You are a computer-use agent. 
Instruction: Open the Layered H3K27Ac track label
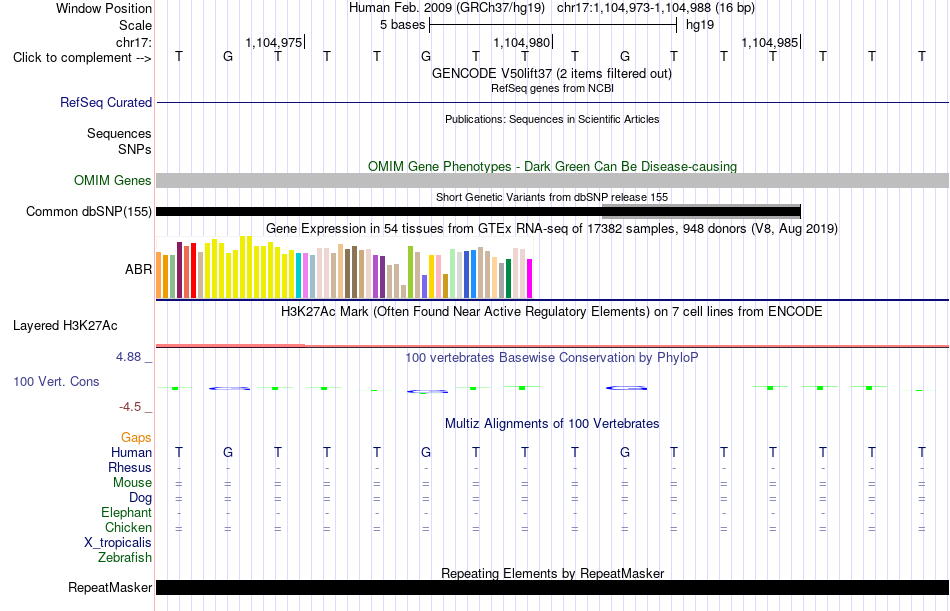[65, 326]
